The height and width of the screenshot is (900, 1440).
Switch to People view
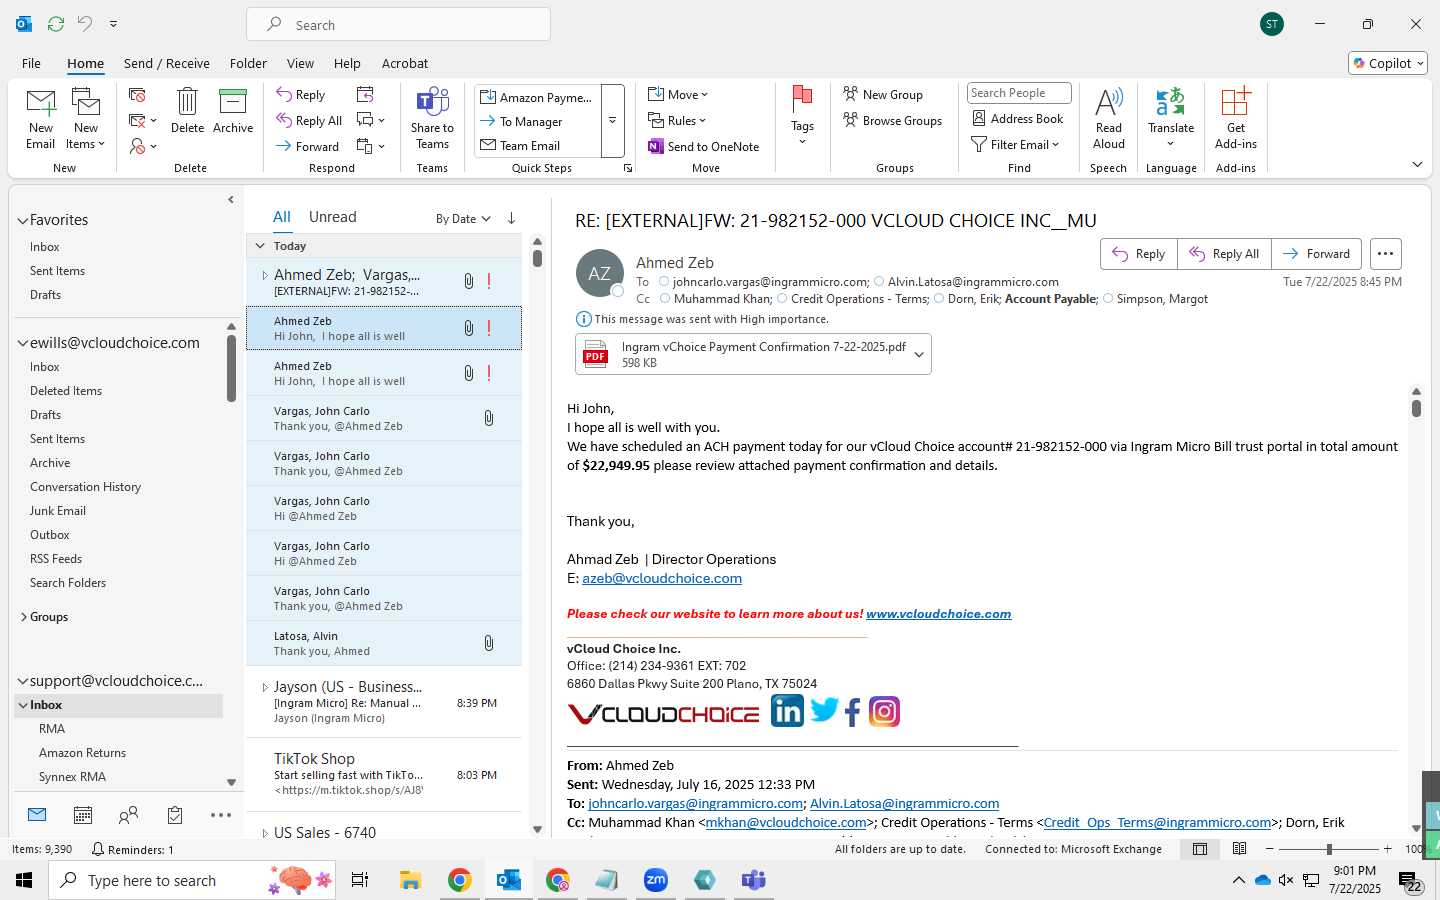pyautogui.click(x=129, y=815)
